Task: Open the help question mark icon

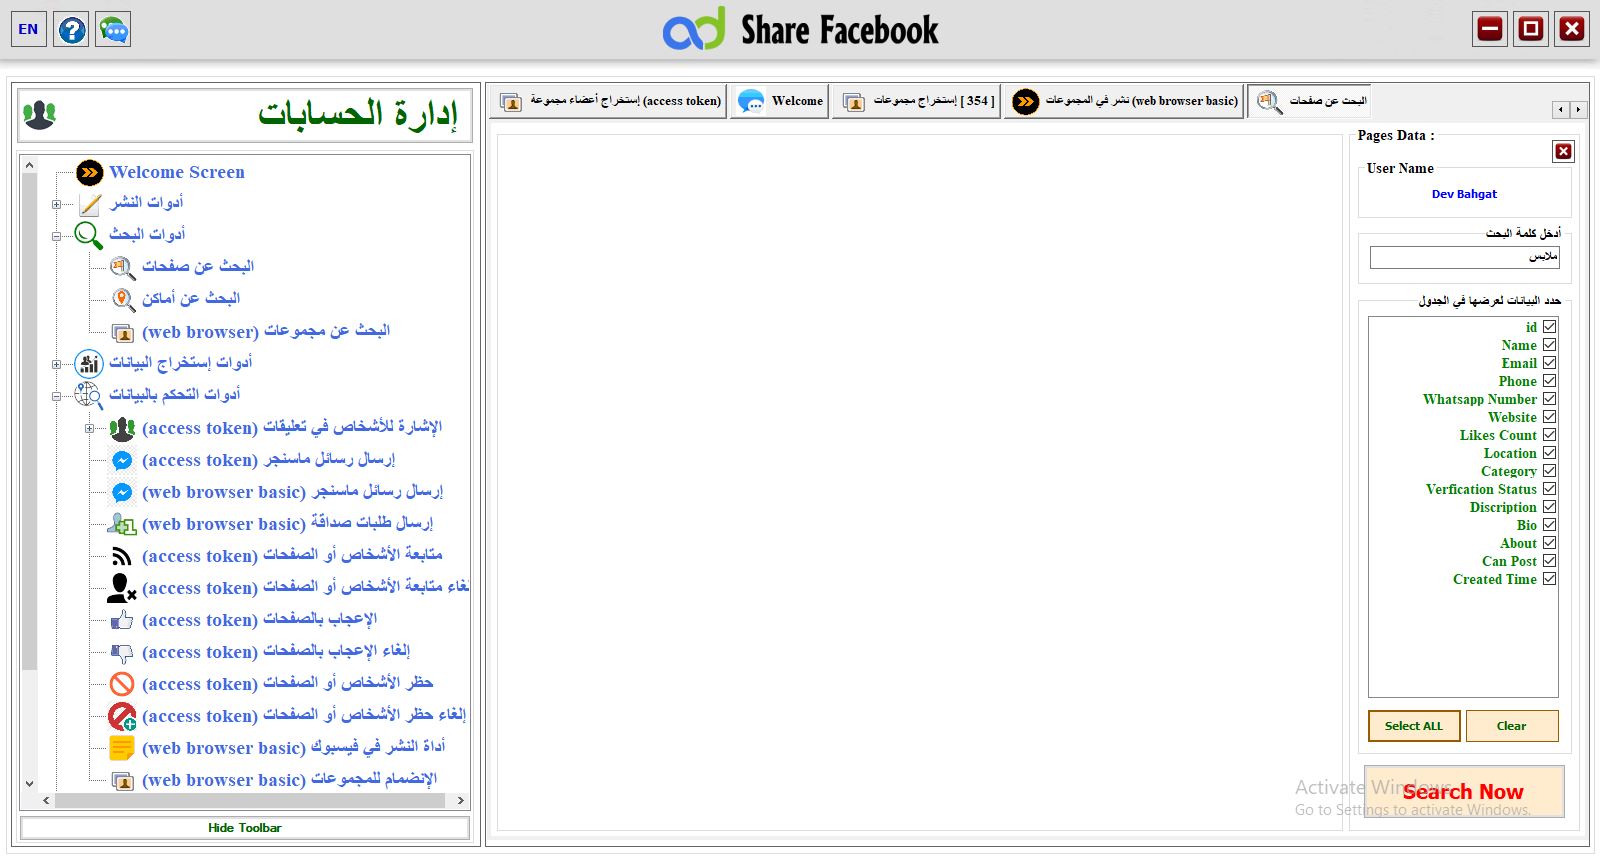Action: [72, 29]
